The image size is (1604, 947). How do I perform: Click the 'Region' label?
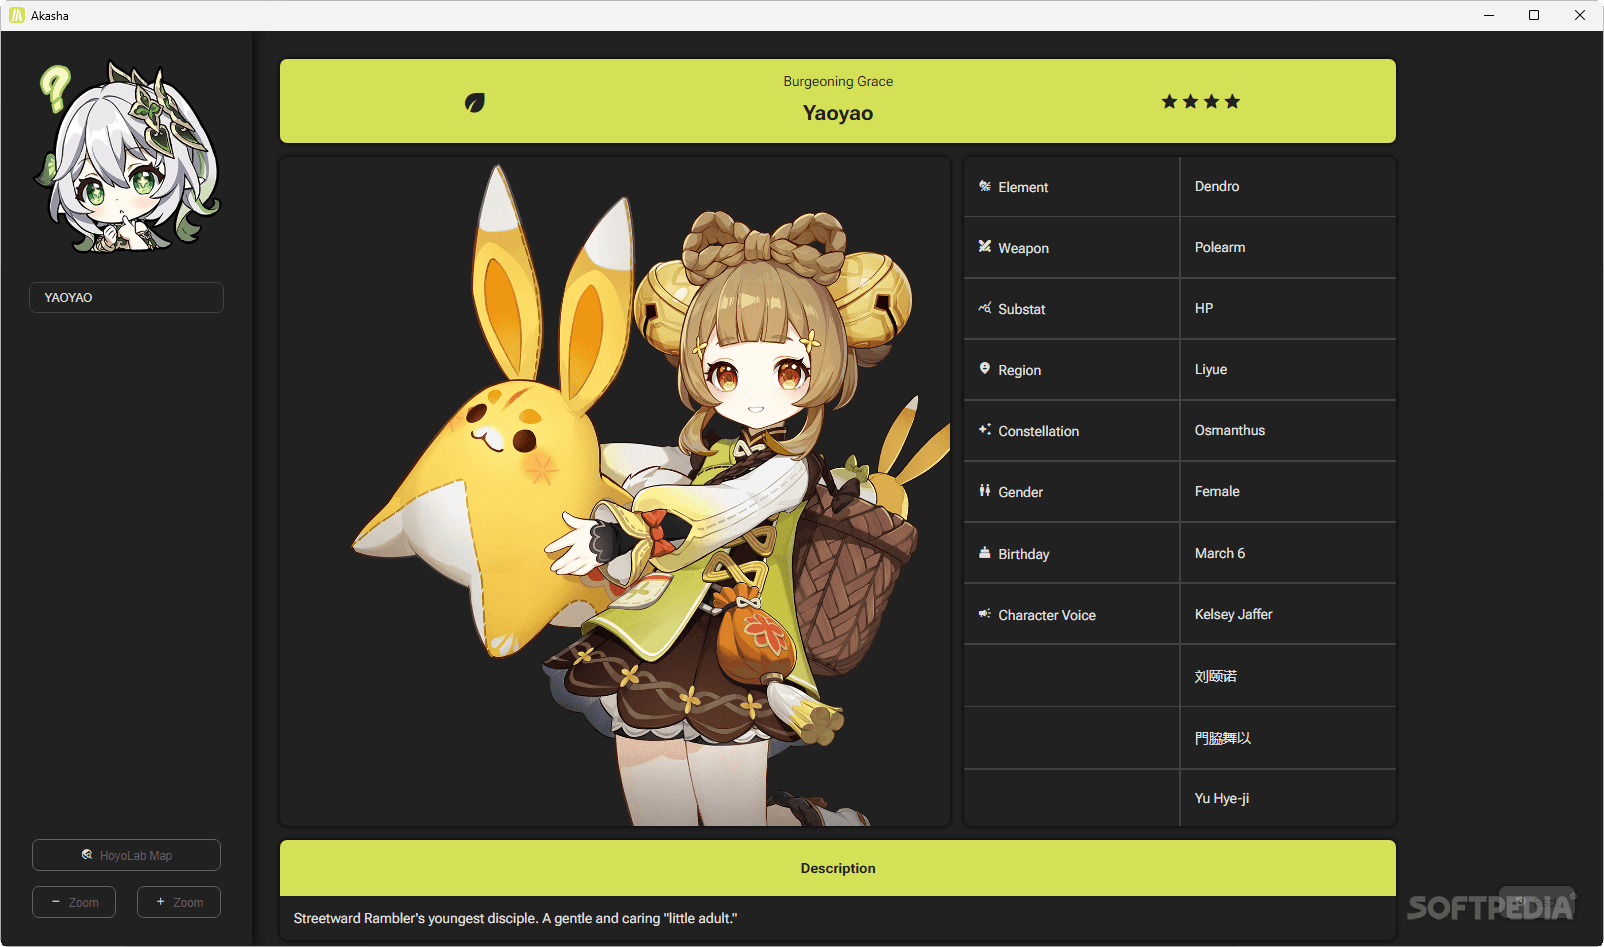[x=1019, y=370]
